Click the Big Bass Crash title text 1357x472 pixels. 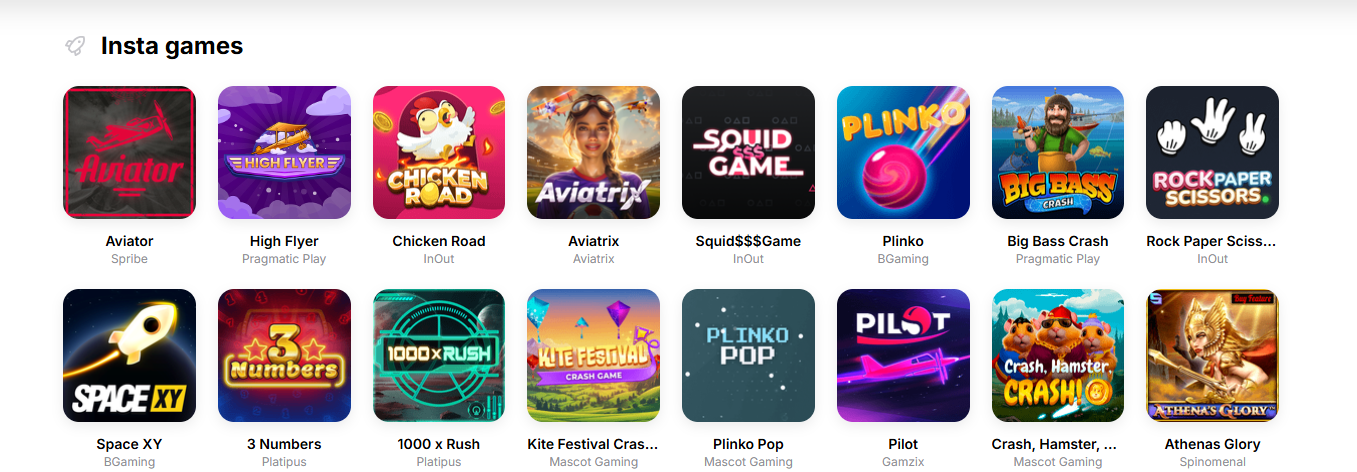1058,241
